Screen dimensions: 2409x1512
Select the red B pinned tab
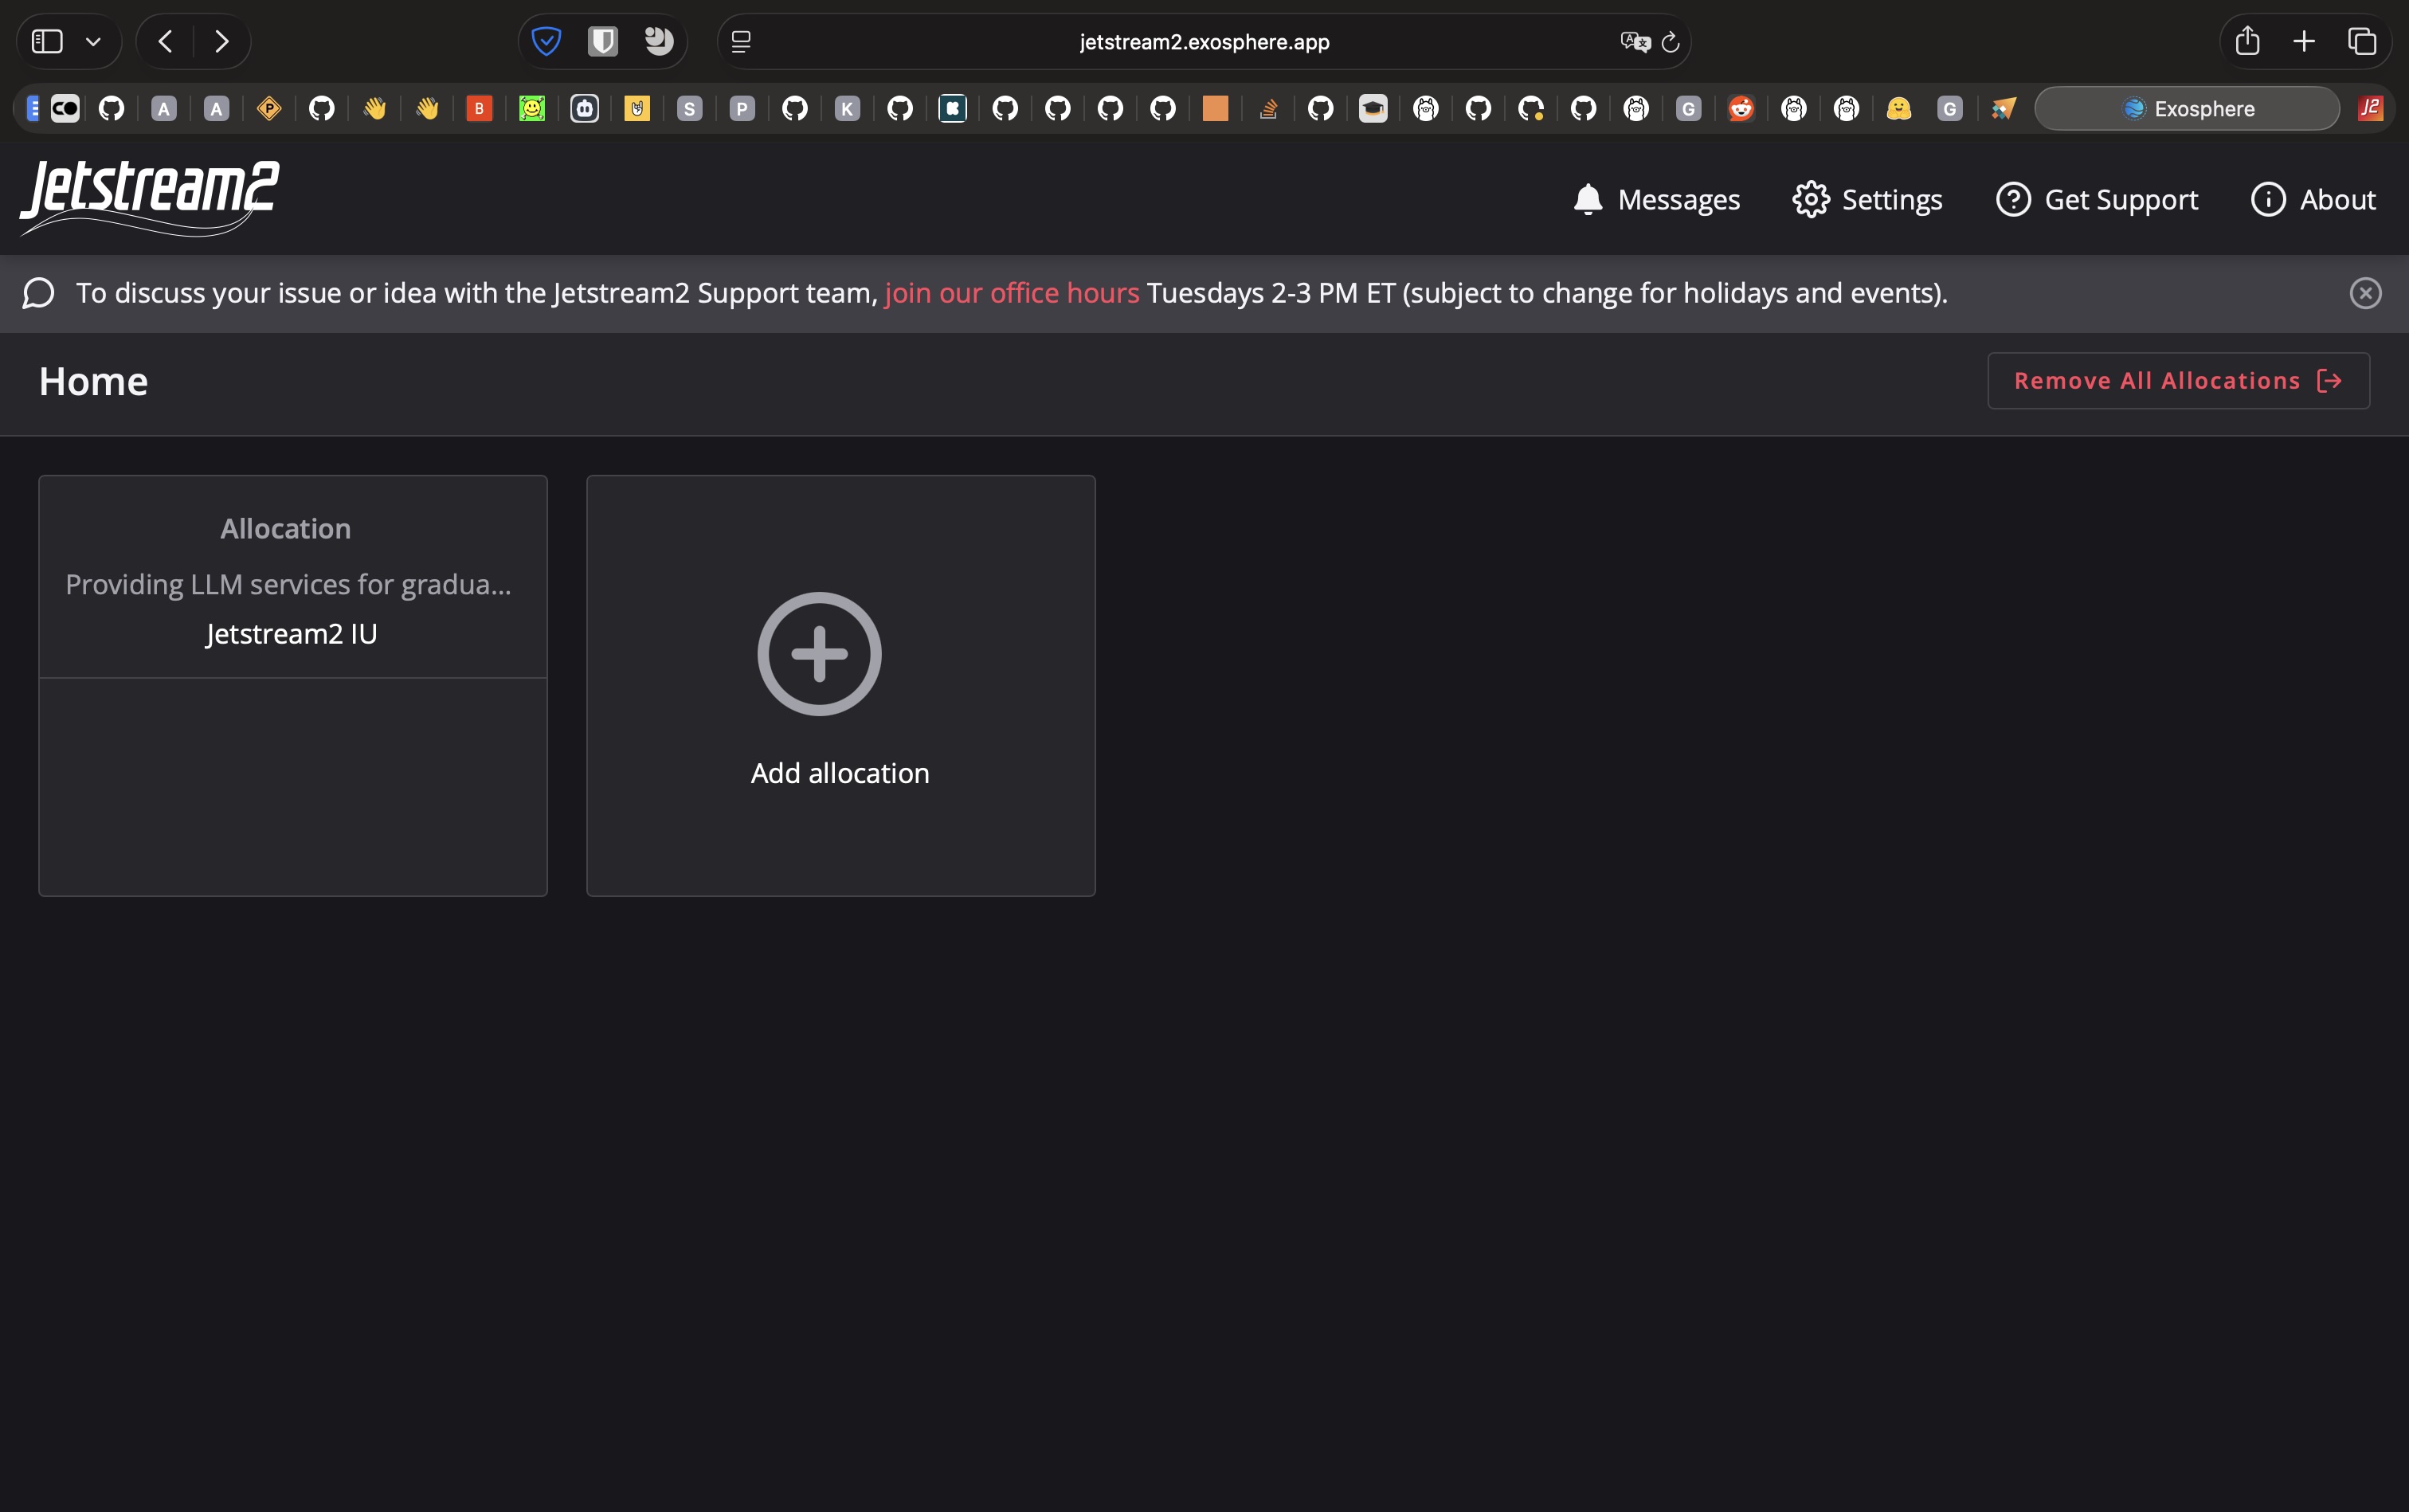point(479,108)
